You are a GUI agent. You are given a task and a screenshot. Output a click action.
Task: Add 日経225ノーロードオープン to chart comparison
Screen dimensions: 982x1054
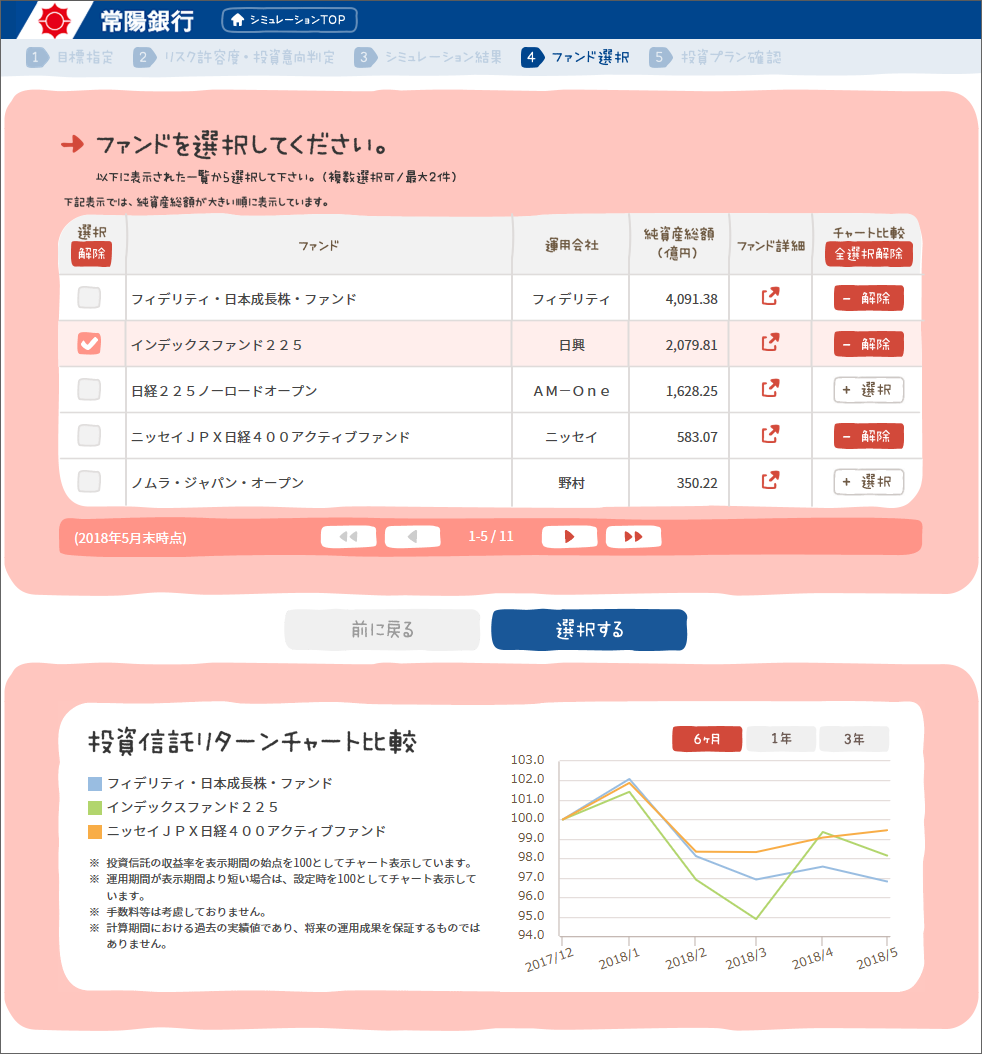coord(868,390)
